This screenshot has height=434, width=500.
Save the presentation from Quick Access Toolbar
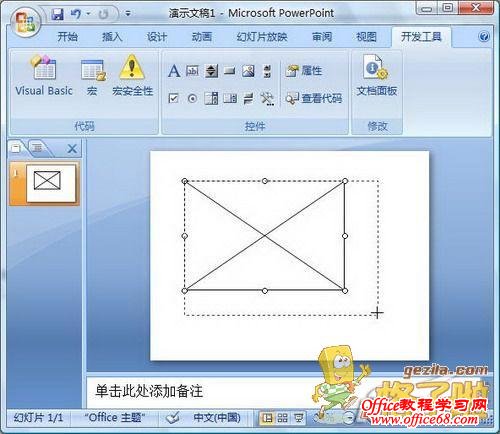(57, 14)
